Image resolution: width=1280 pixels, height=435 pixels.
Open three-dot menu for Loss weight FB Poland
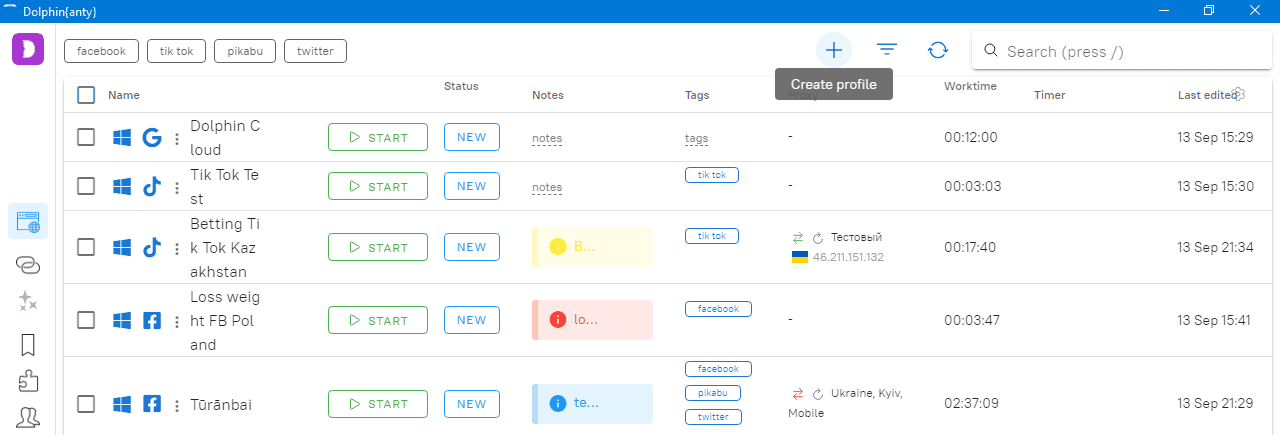(x=177, y=321)
